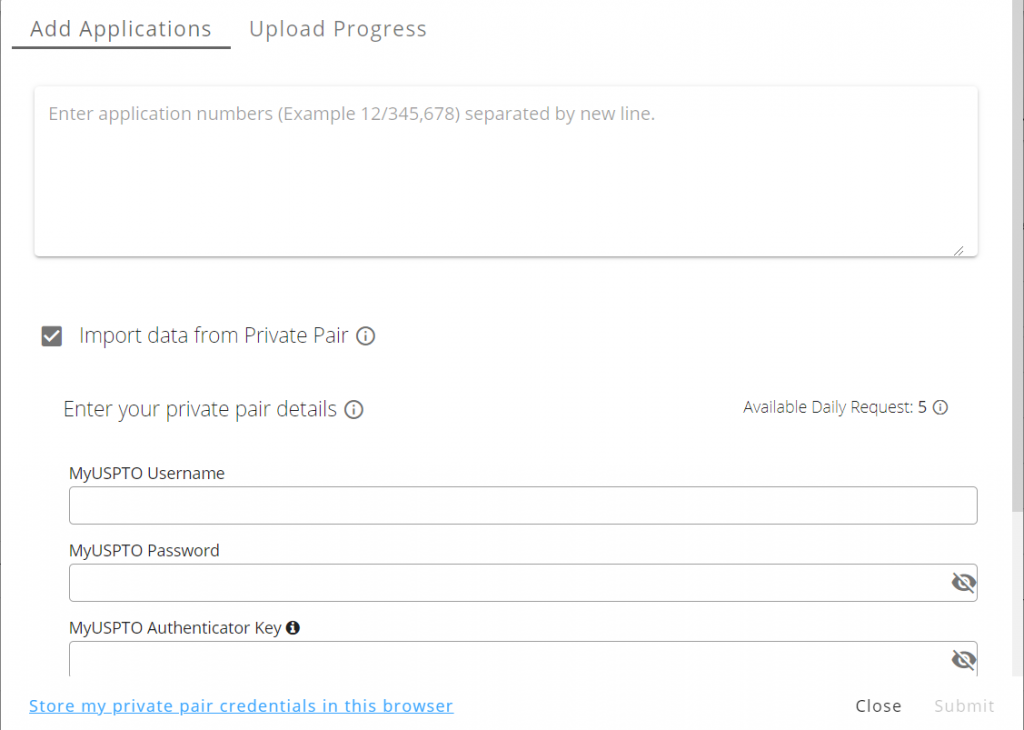Focus the MyUSPTO Username field
Image resolution: width=1024 pixels, height=730 pixels.
pos(523,505)
